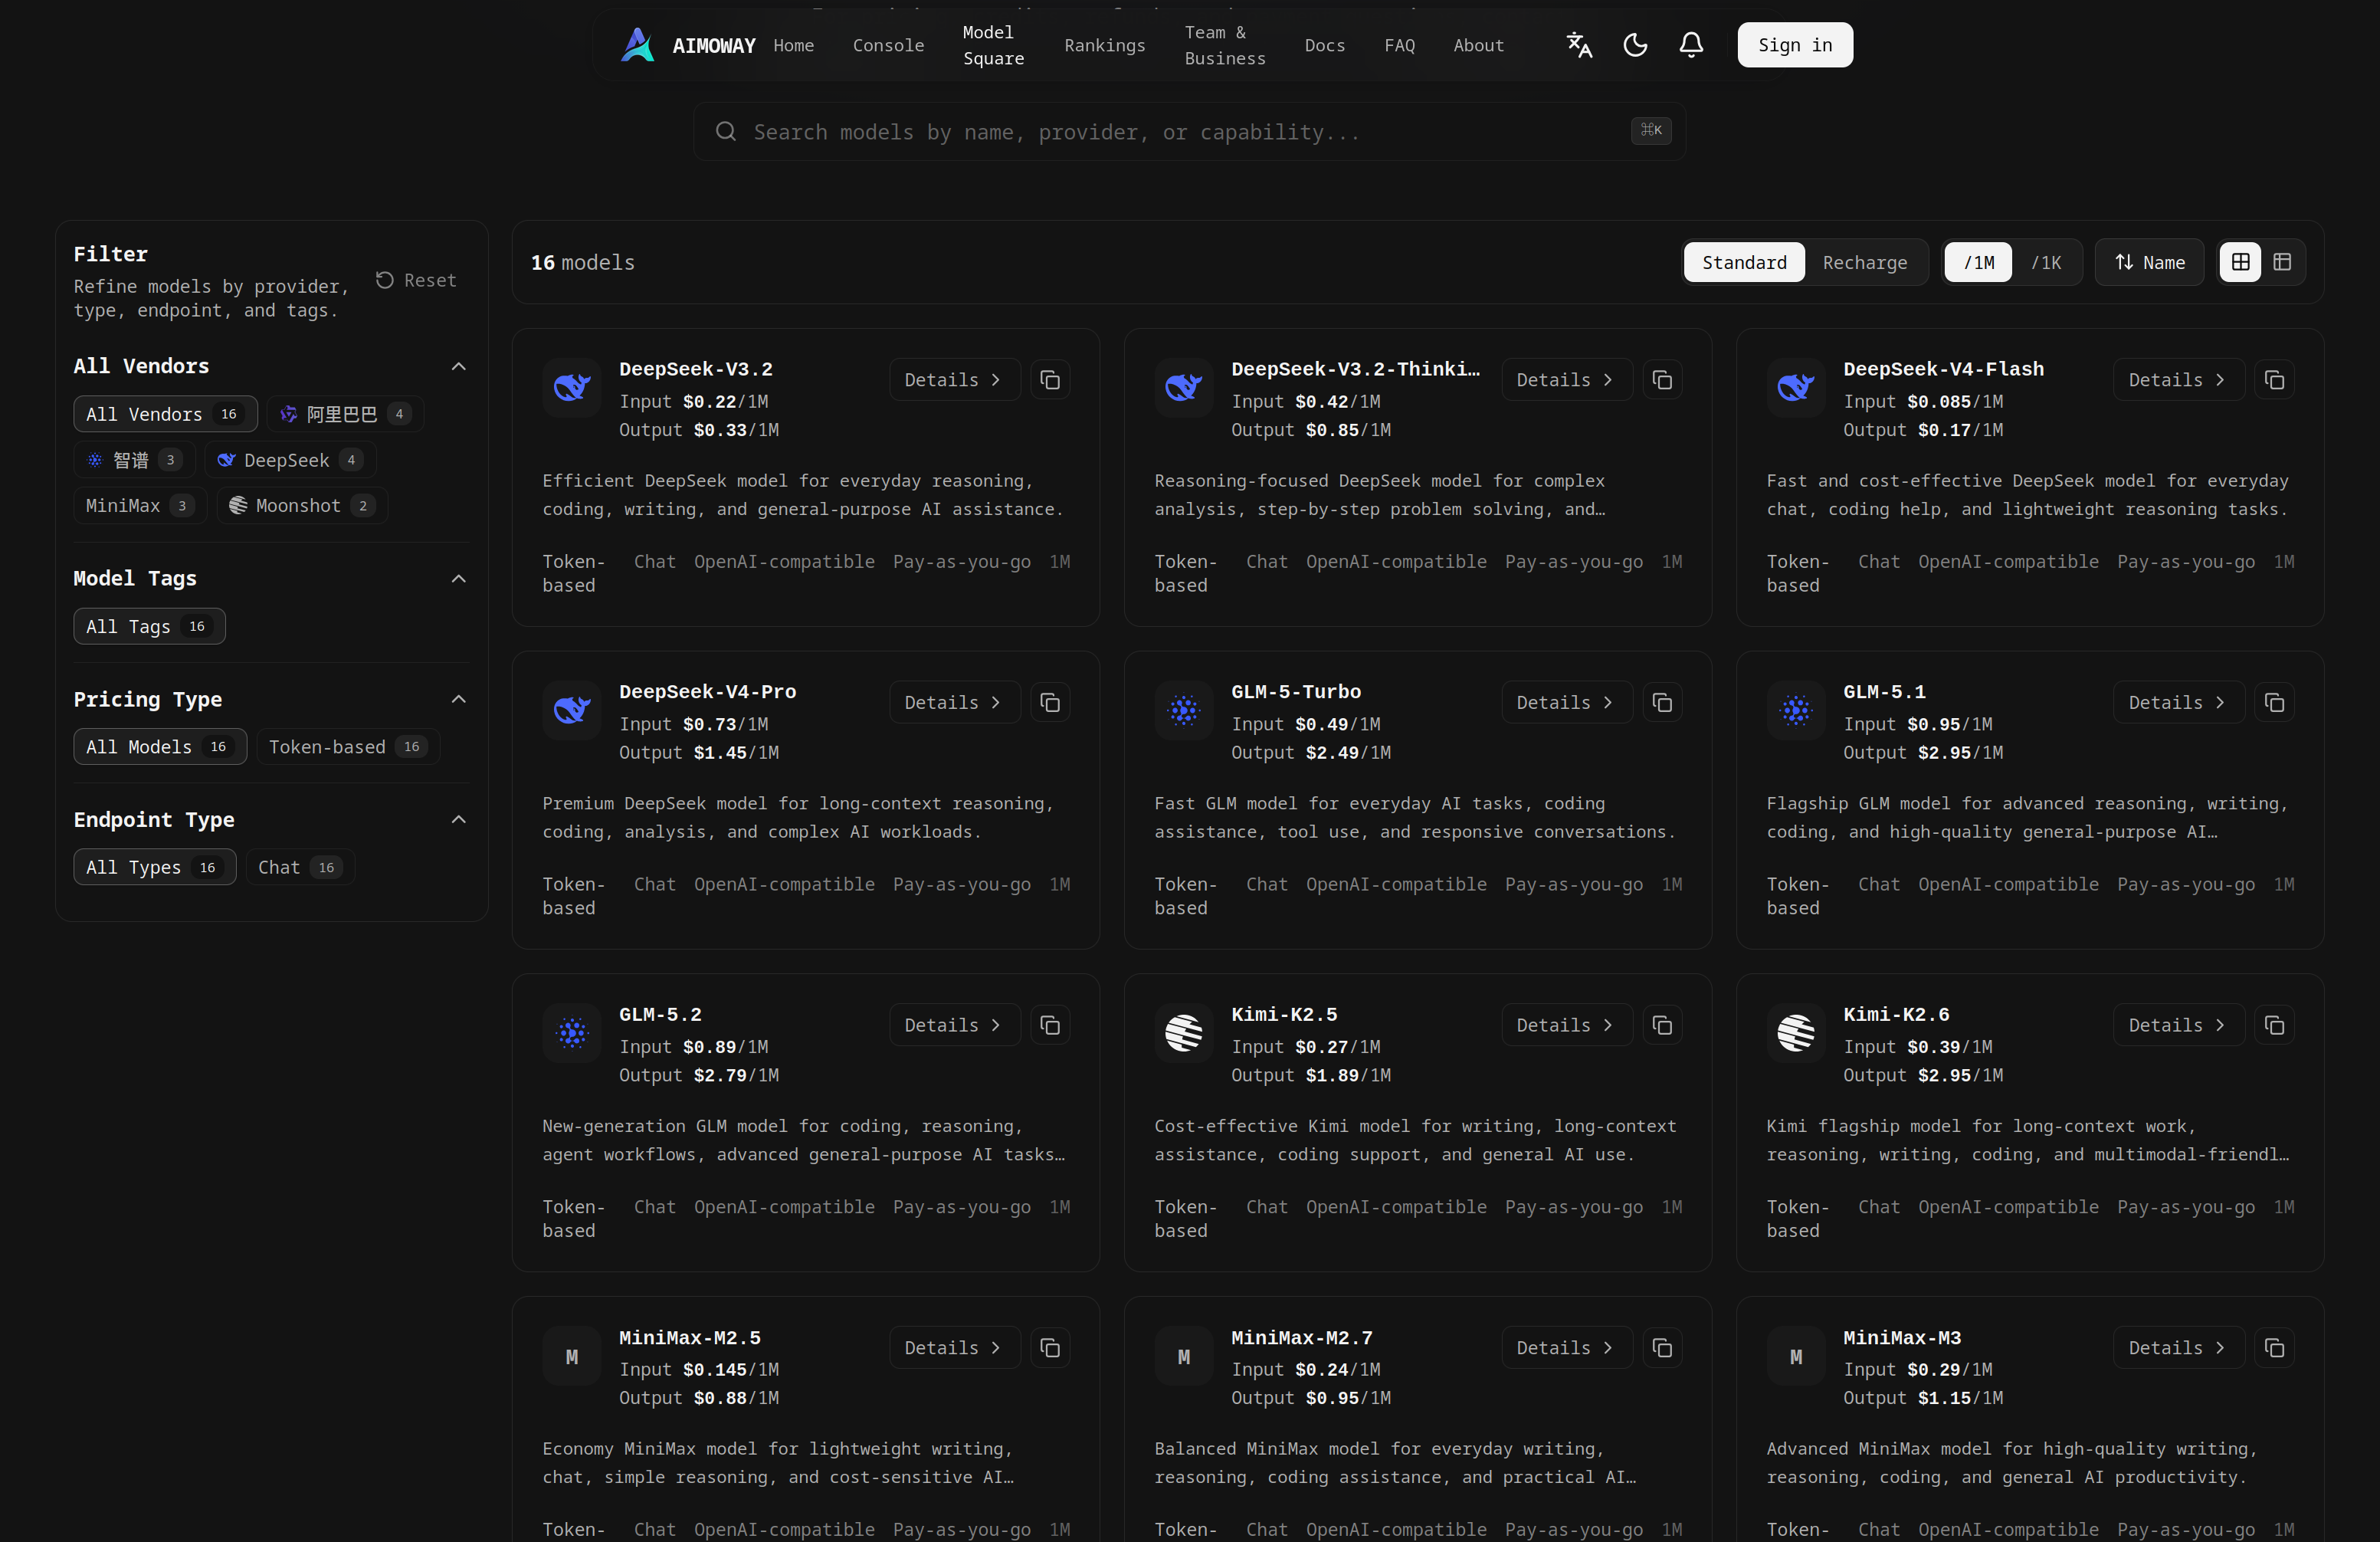2380x1542 pixels.
Task: Copy GLM-5.2 model name
Action: click(x=1050, y=1025)
